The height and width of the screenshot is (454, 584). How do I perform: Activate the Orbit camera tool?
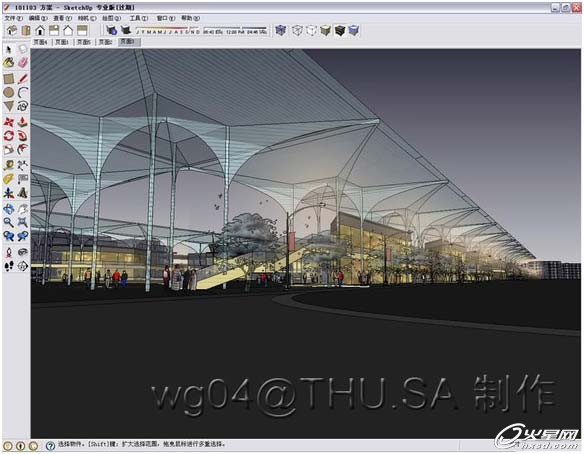pos(9,209)
